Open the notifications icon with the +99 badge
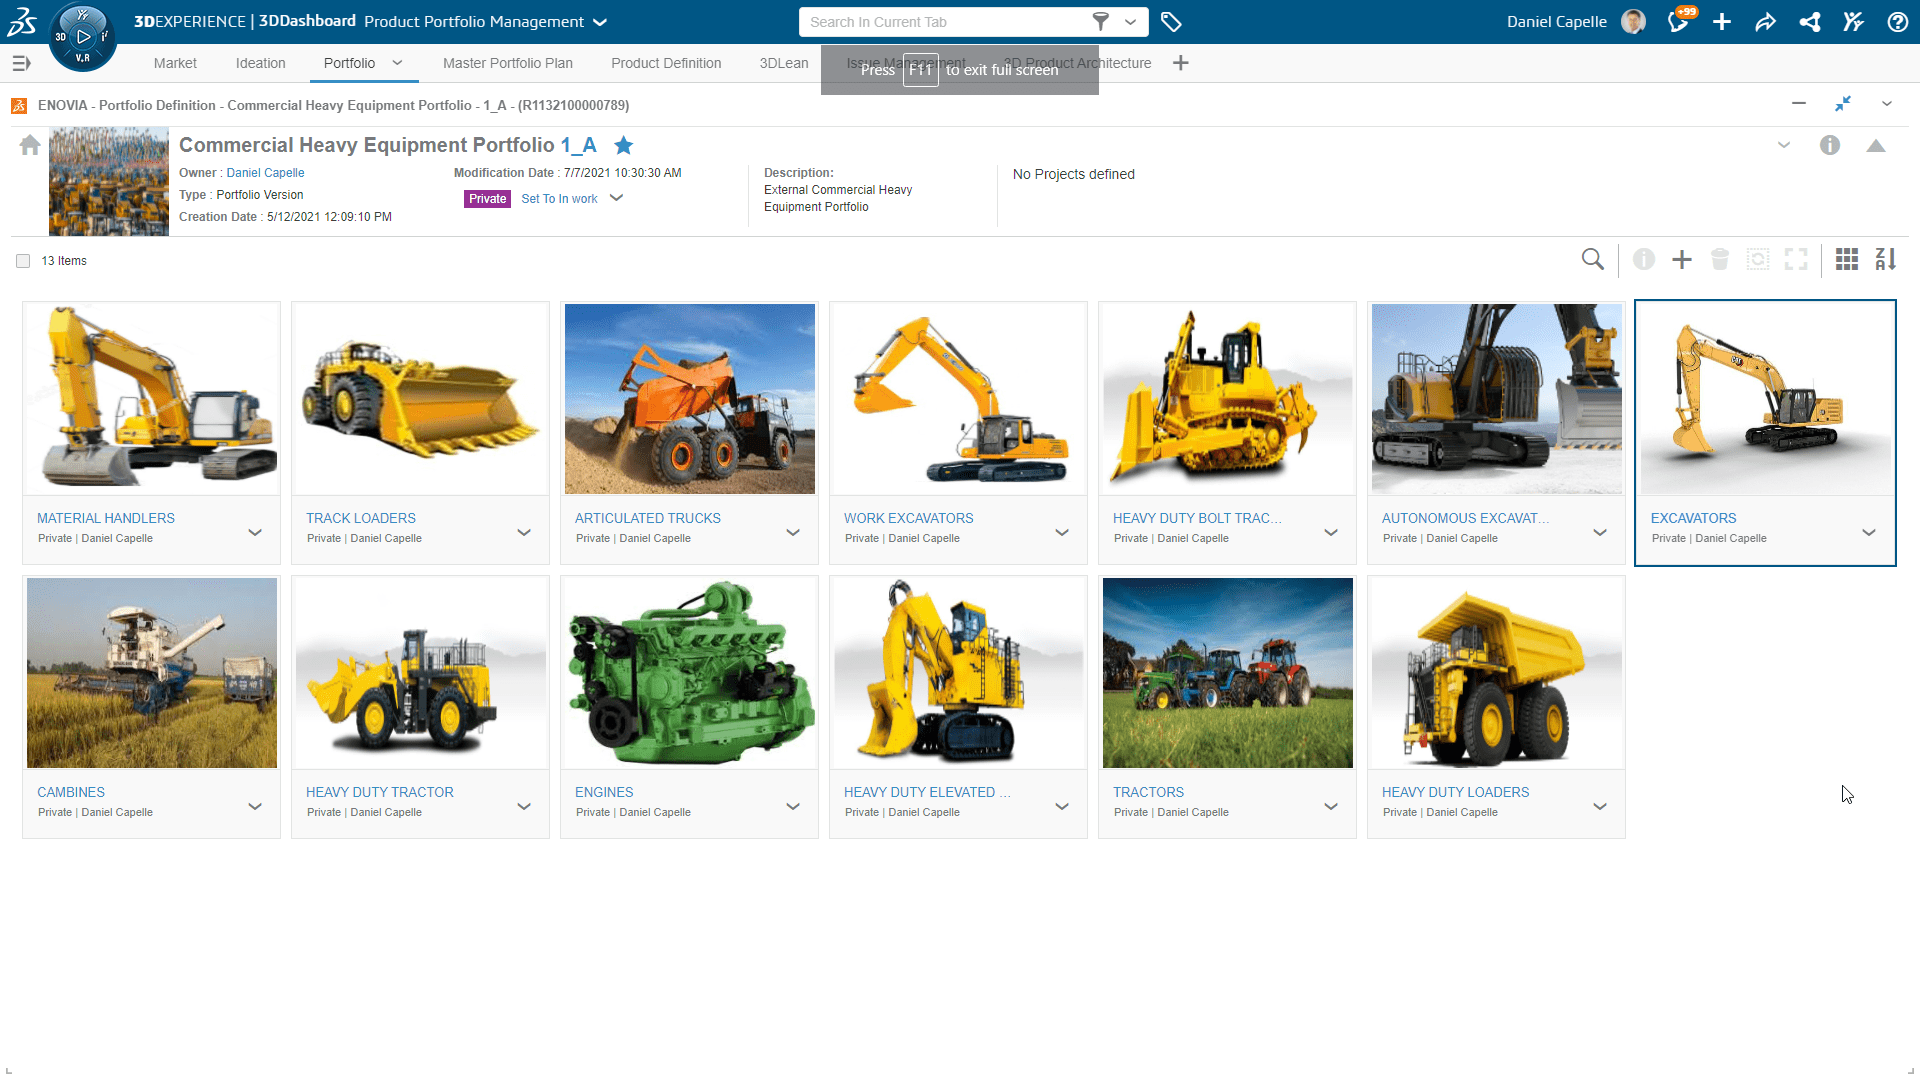 point(1678,22)
